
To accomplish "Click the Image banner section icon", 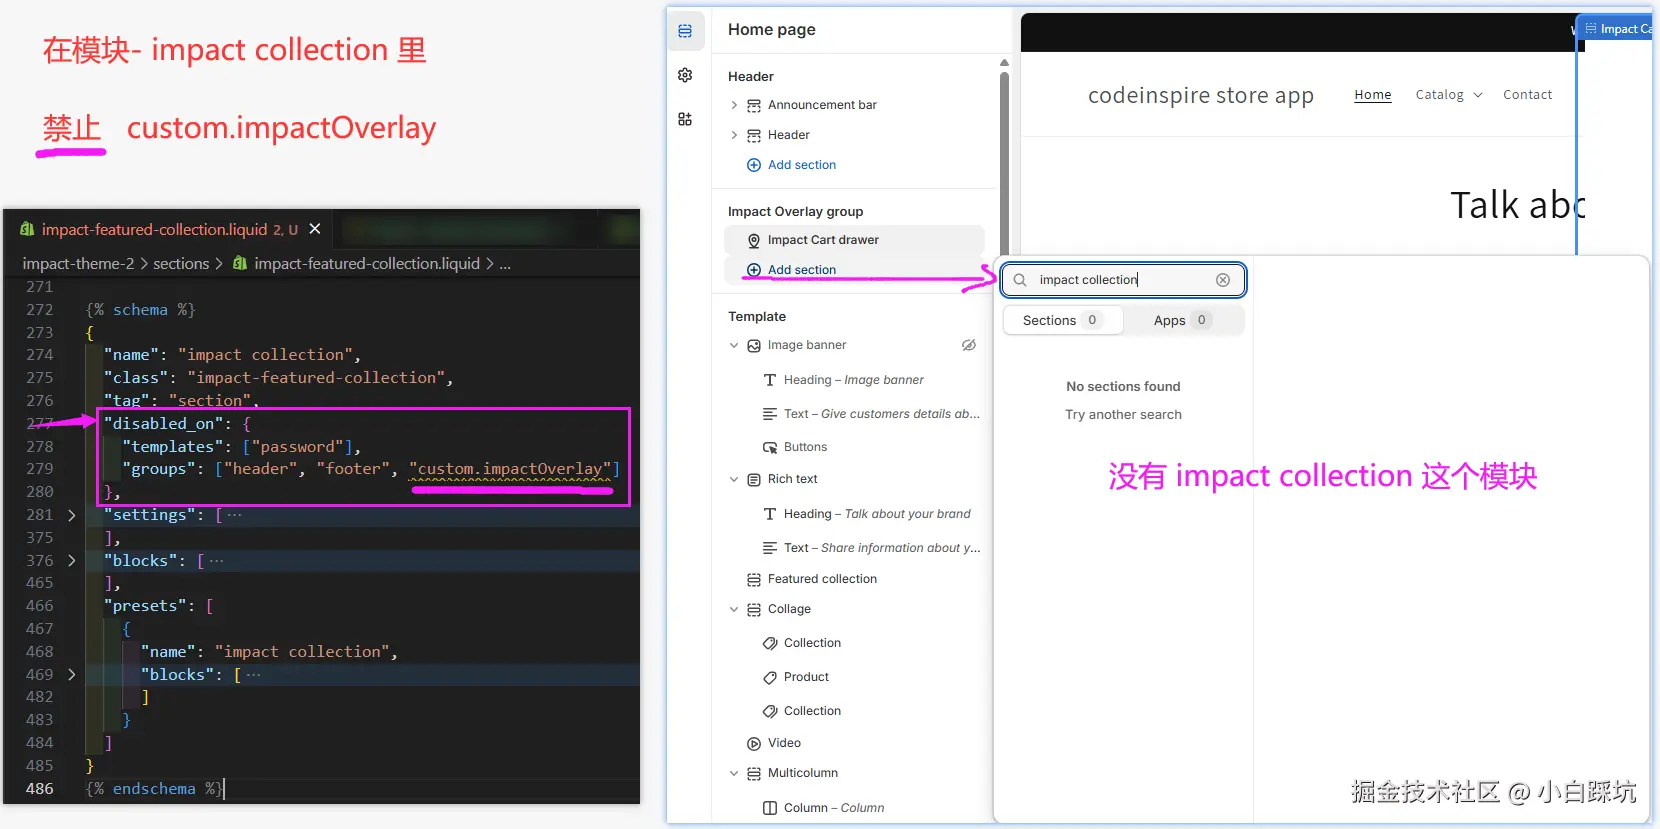I will pyautogui.click(x=754, y=345).
